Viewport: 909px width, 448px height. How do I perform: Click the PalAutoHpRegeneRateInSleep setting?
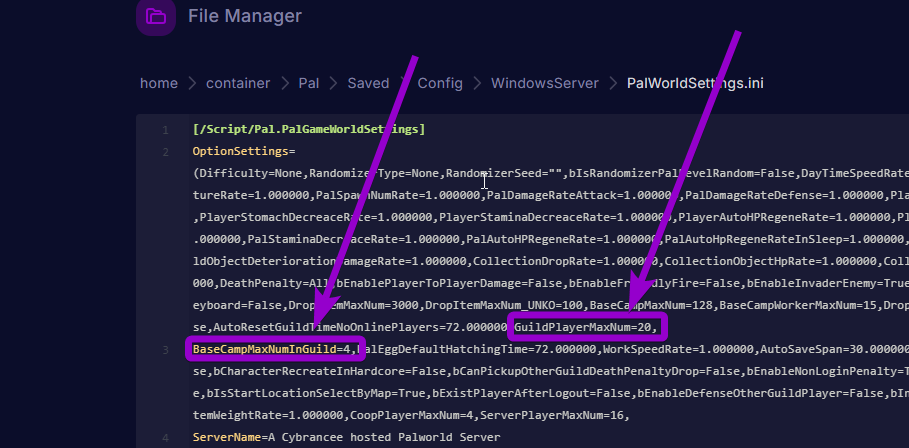784,239
